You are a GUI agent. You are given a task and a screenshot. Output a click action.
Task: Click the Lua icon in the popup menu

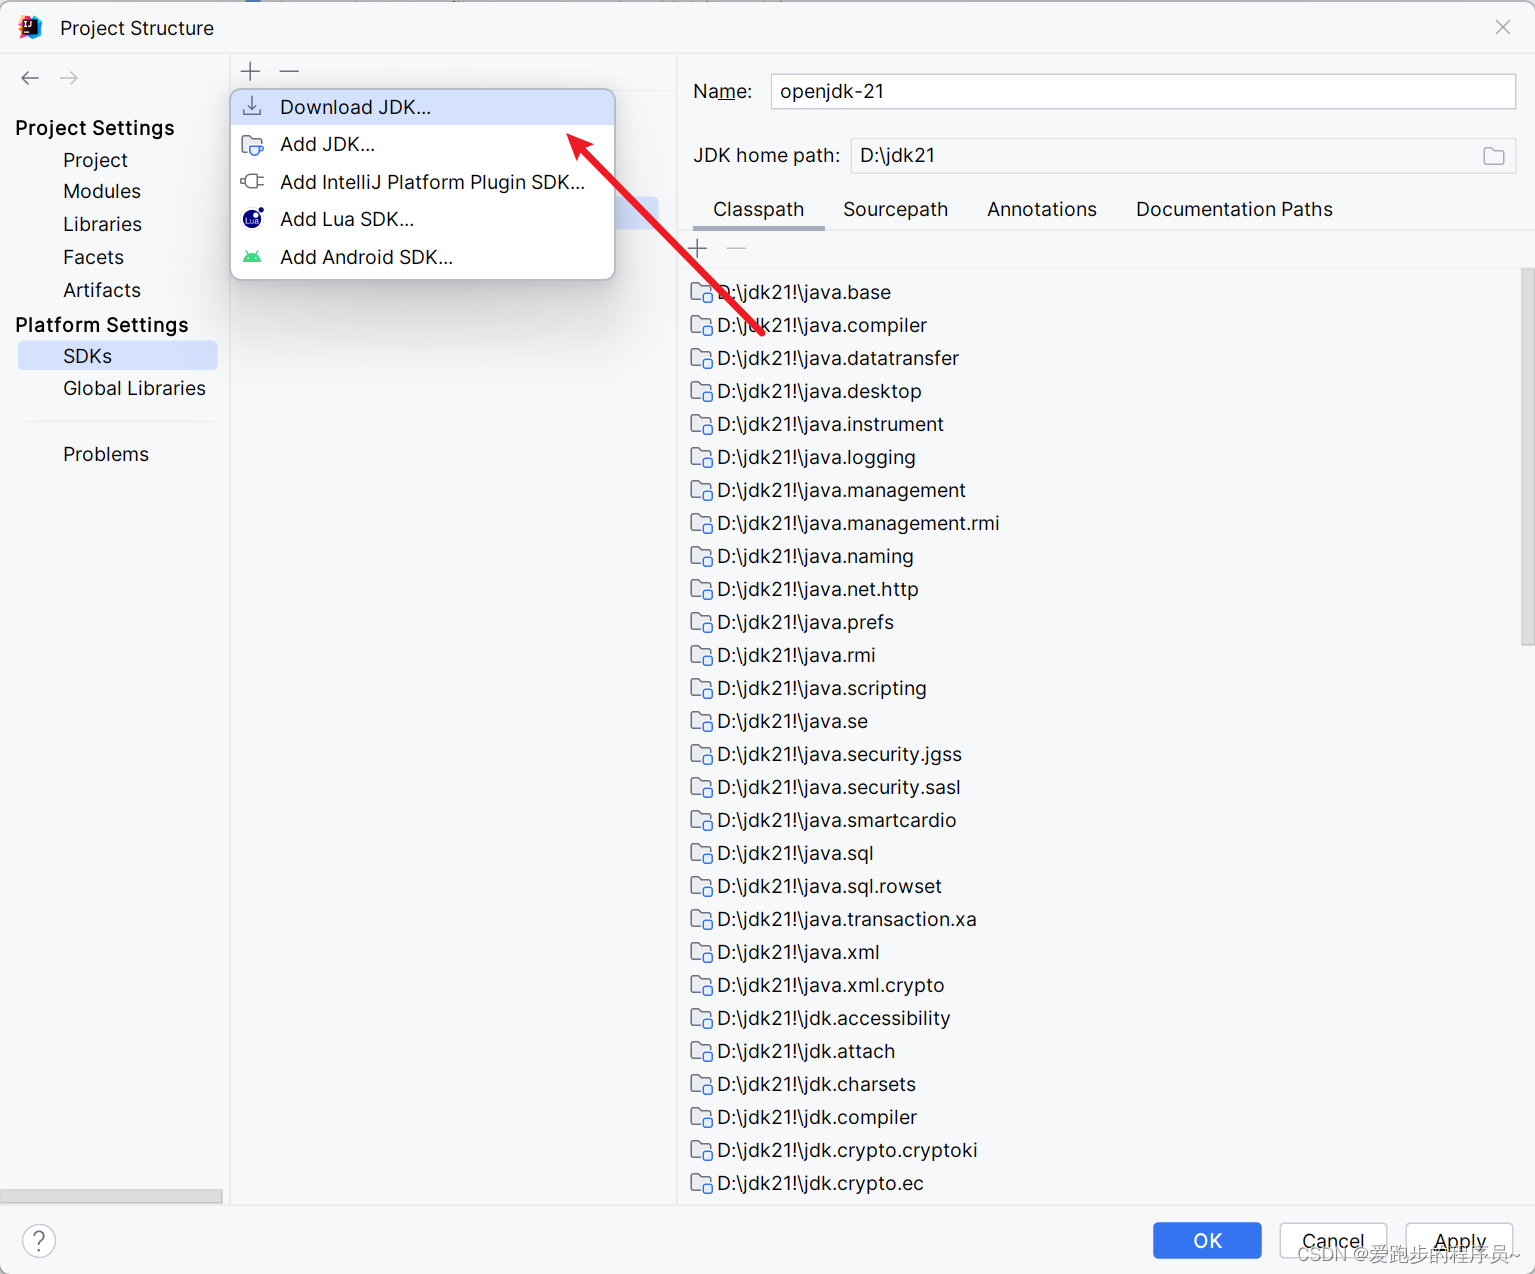(x=253, y=219)
